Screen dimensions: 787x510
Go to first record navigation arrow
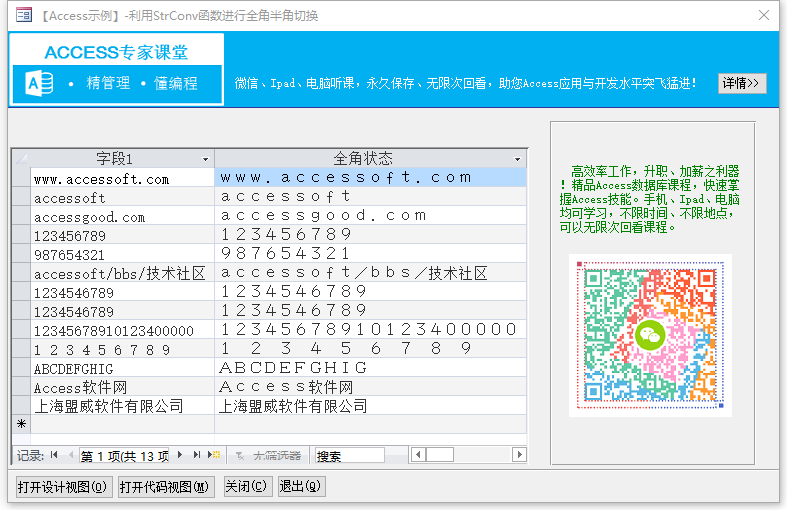point(54,455)
